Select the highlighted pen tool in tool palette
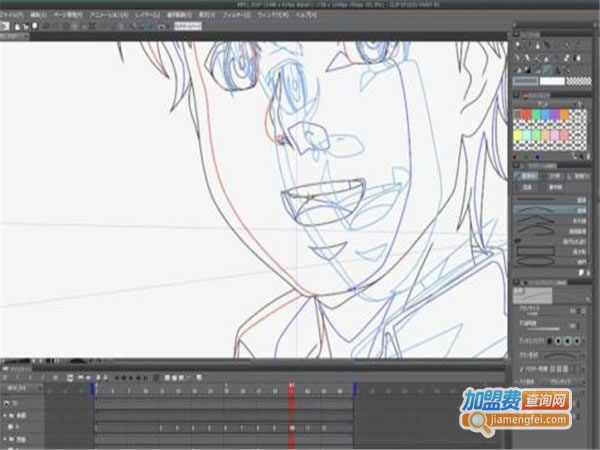 pyautogui.click(x=547, y=69)
